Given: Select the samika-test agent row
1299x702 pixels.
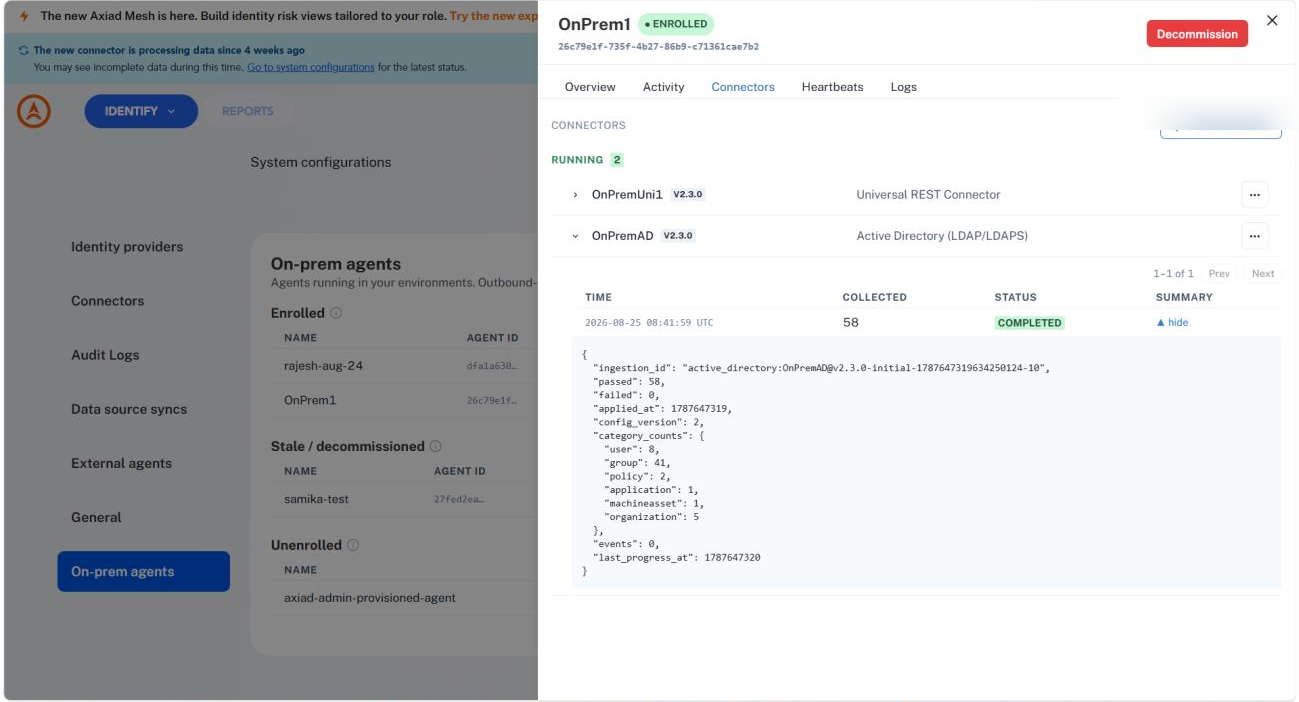Looking at the screenshot, I should pyautogui.click(x=404, y=499).
